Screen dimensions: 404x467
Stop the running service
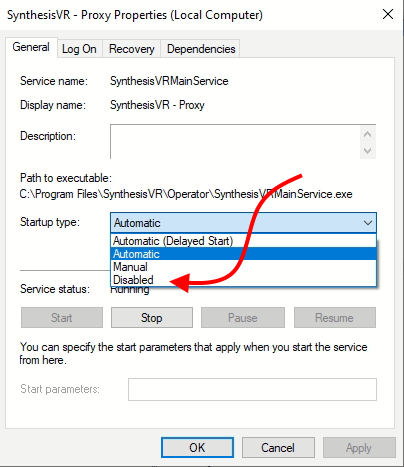pyautogui.click(x=152, y=318)
